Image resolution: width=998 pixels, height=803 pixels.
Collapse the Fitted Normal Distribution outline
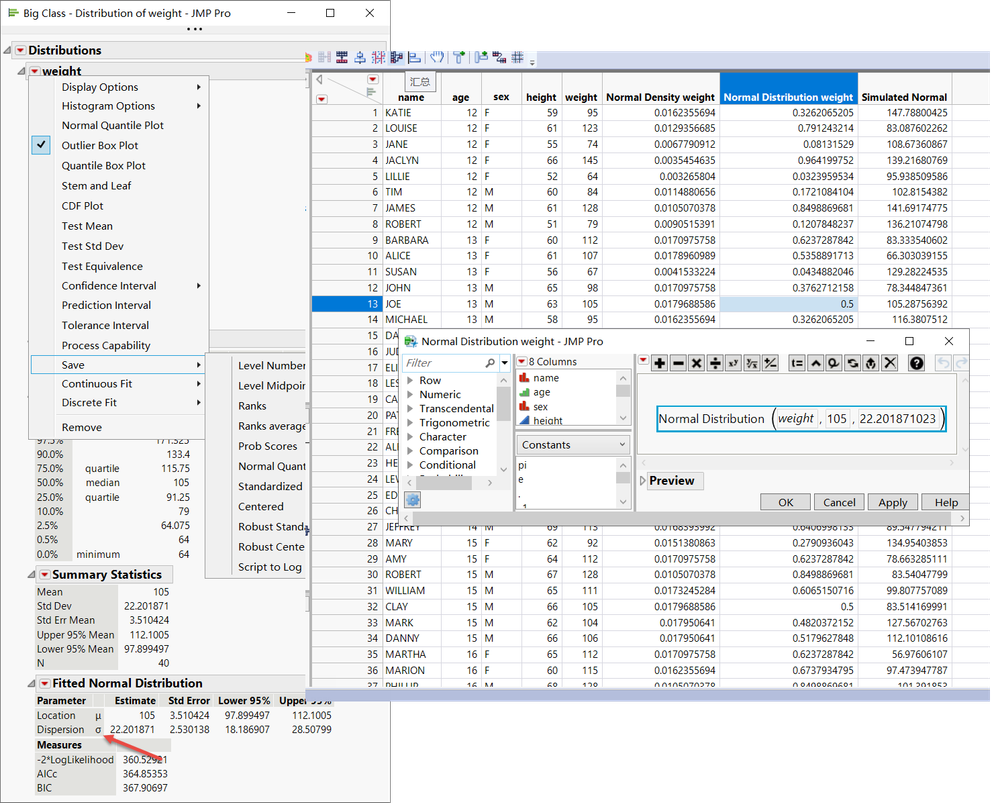pyautogui.click(x=31, y=684)
